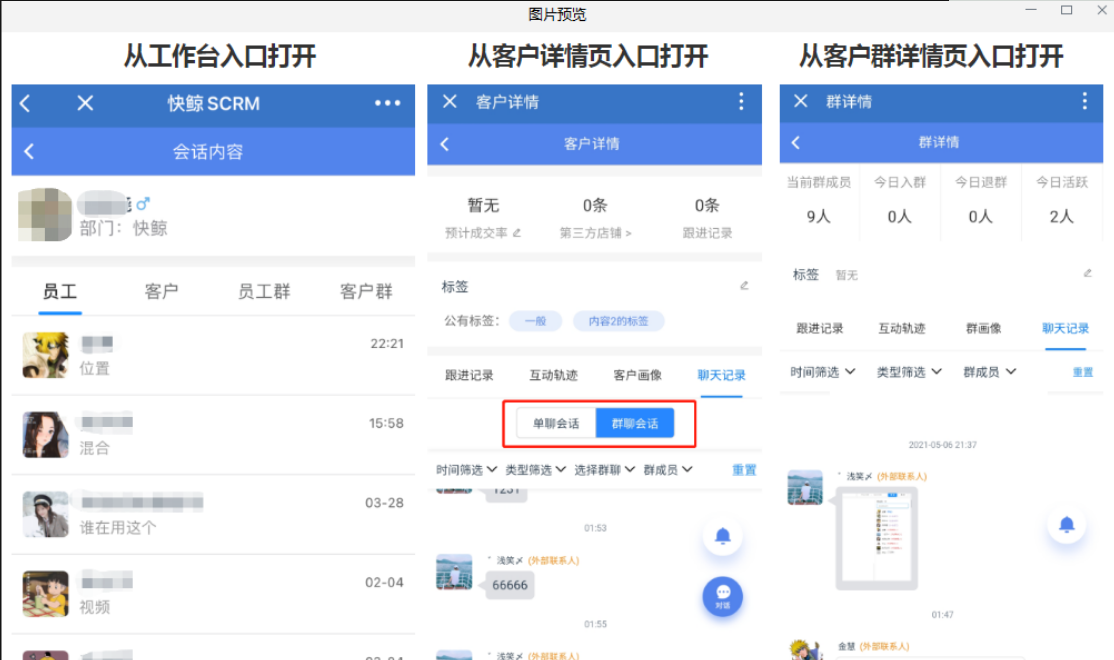Maximize the 图片预览 window

(1066, 10)
